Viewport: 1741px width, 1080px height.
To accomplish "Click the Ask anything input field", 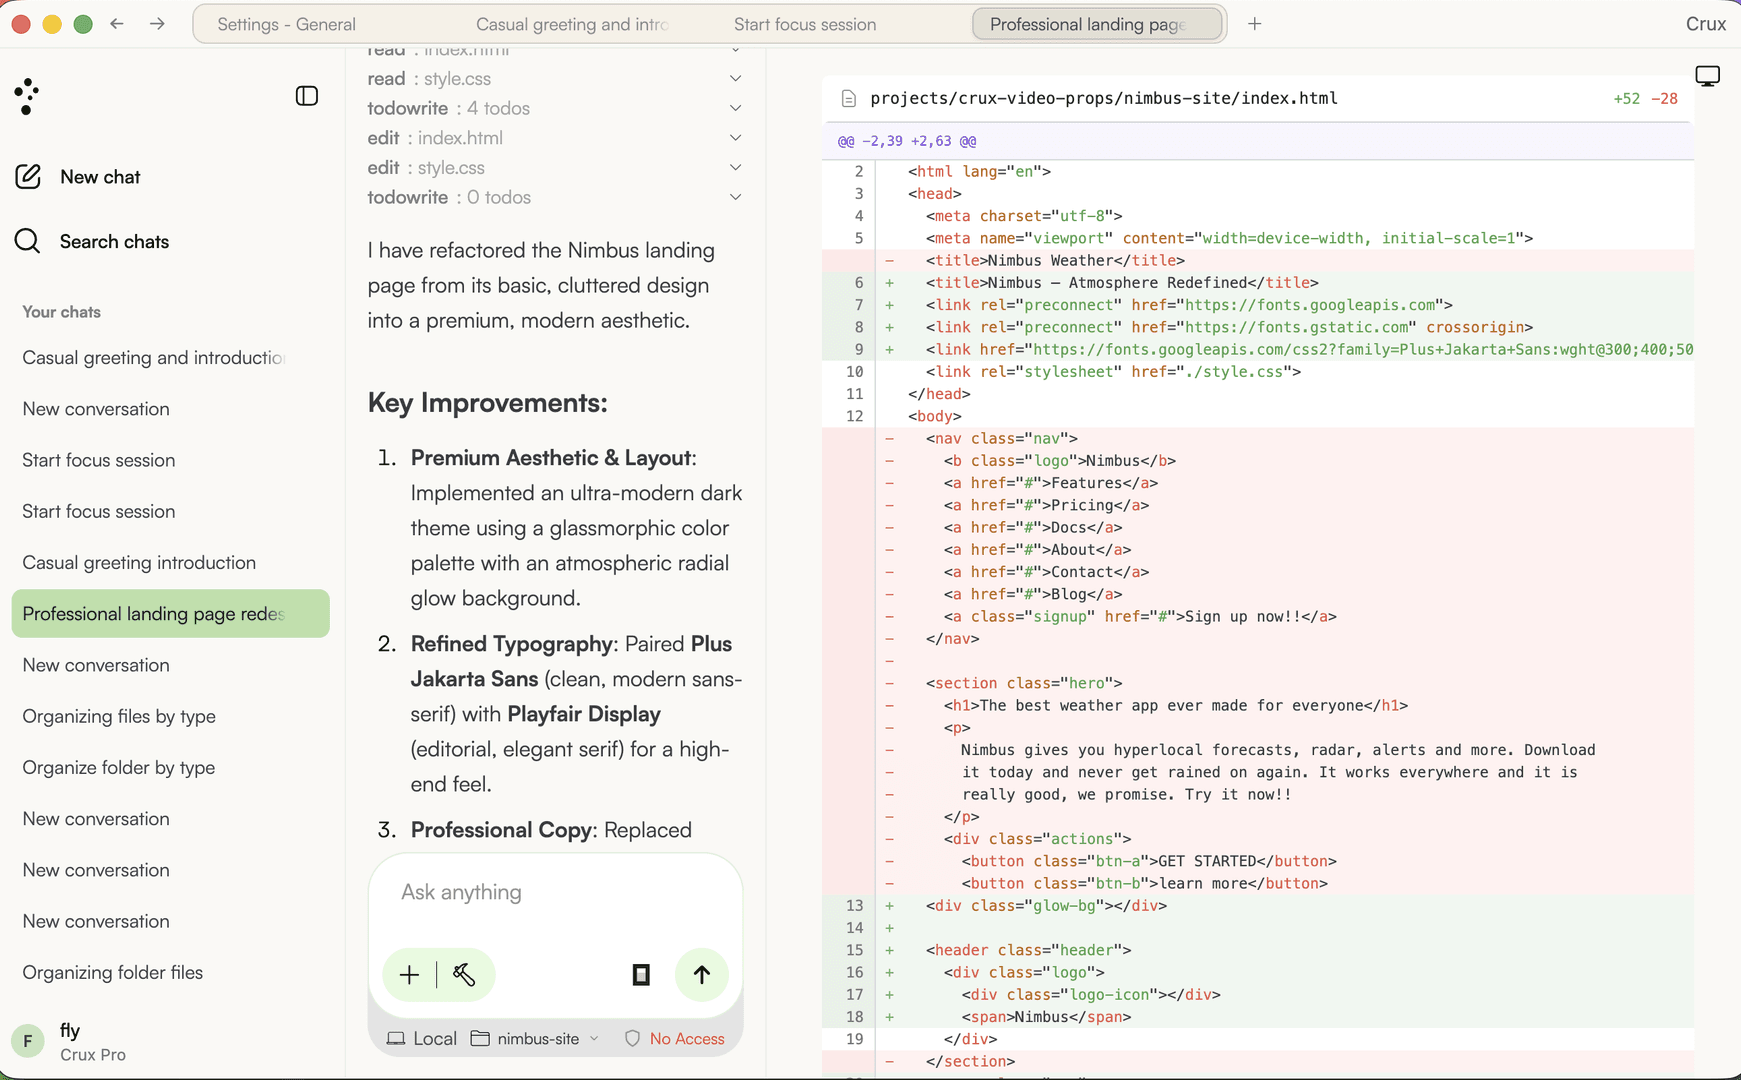I will [556, 892].
